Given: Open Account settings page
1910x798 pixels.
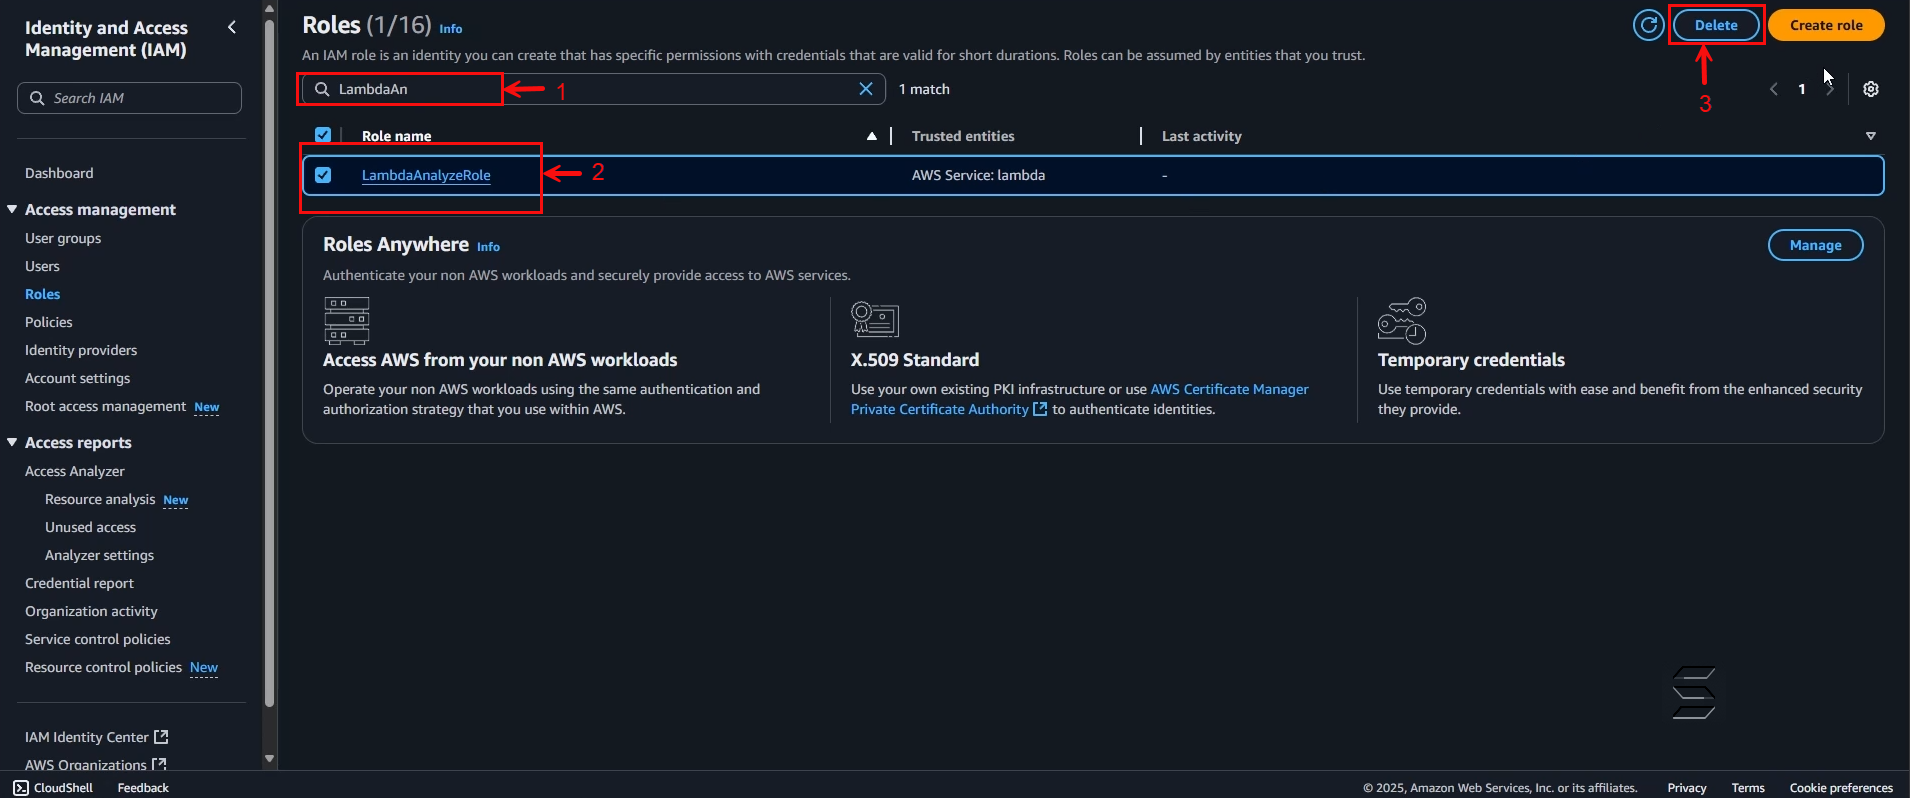Looking at the screenshot, I should click(78, 378).
